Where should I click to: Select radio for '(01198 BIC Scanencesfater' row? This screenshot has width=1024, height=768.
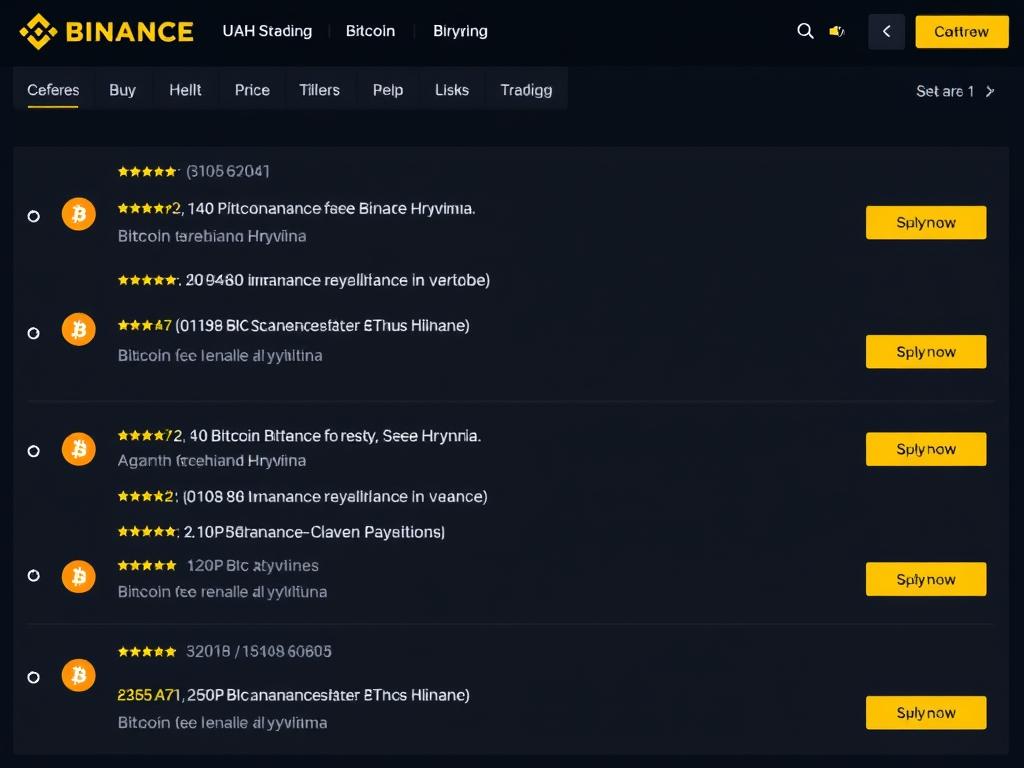click(33, 333)
